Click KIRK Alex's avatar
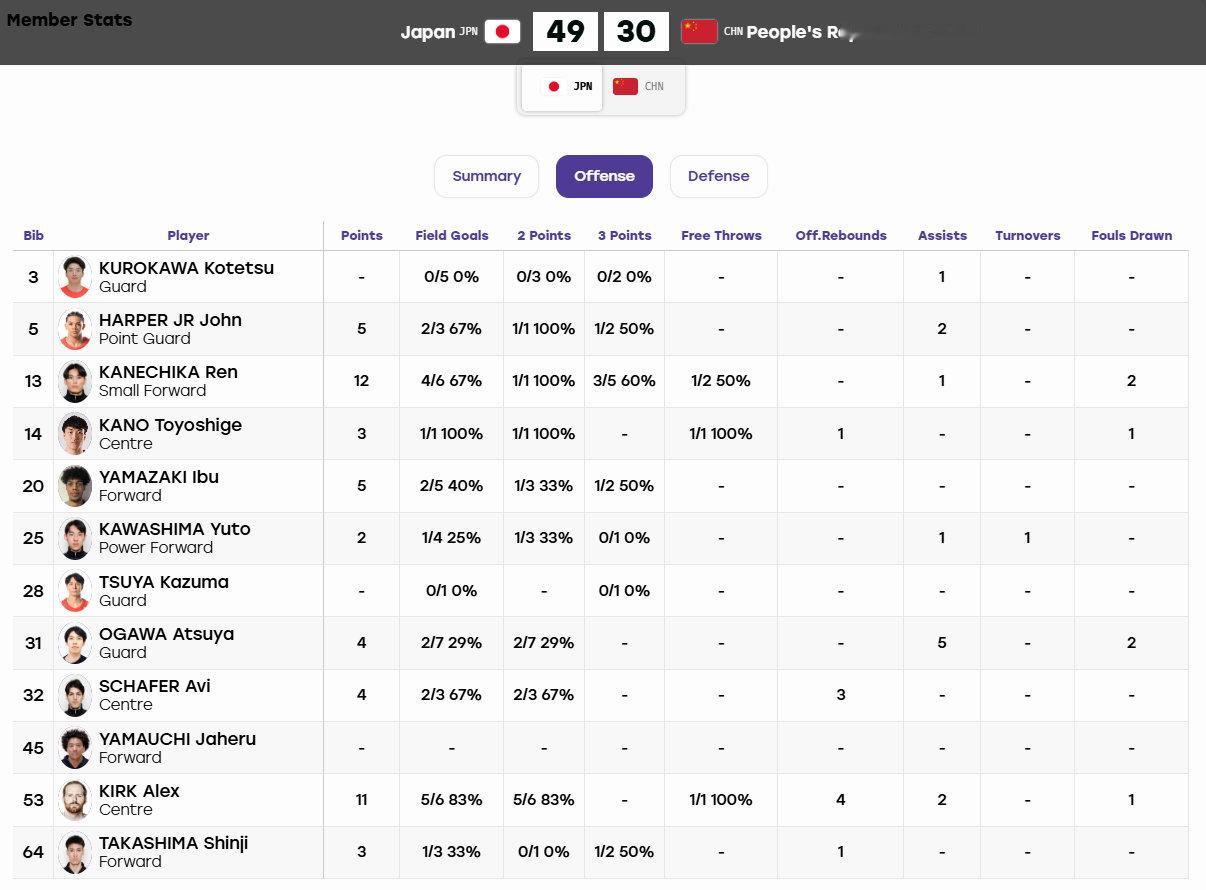Screen dimensions: 1206x890 coord(75,800)
